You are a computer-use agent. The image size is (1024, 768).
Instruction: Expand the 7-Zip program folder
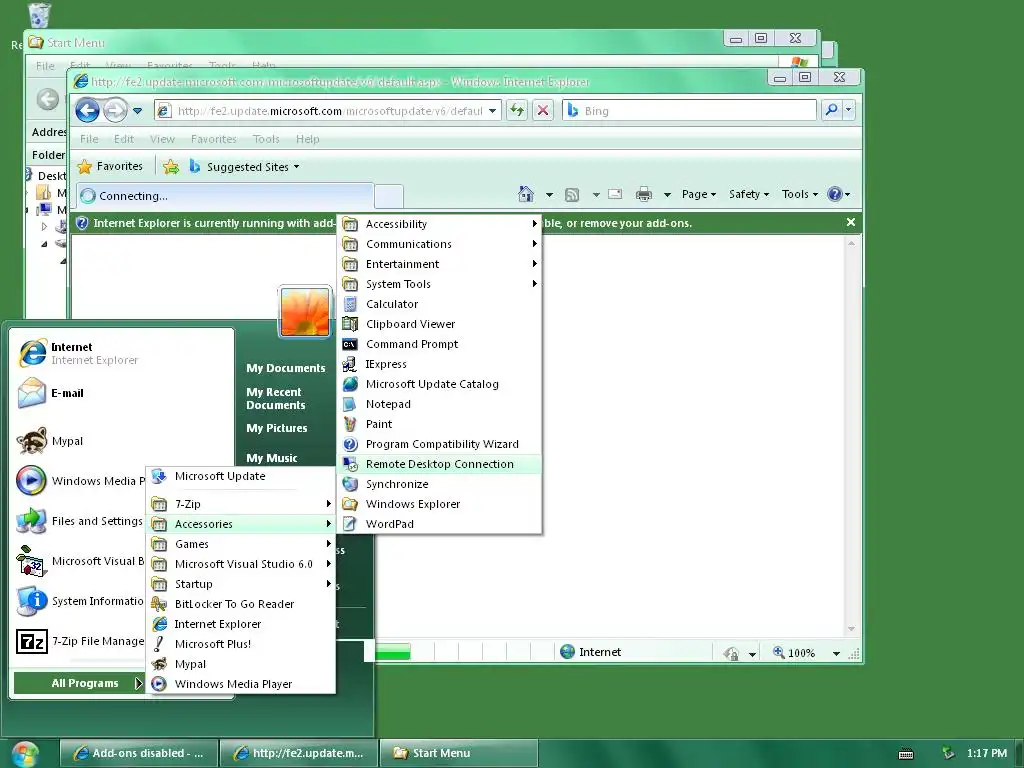tap(240, 504)
